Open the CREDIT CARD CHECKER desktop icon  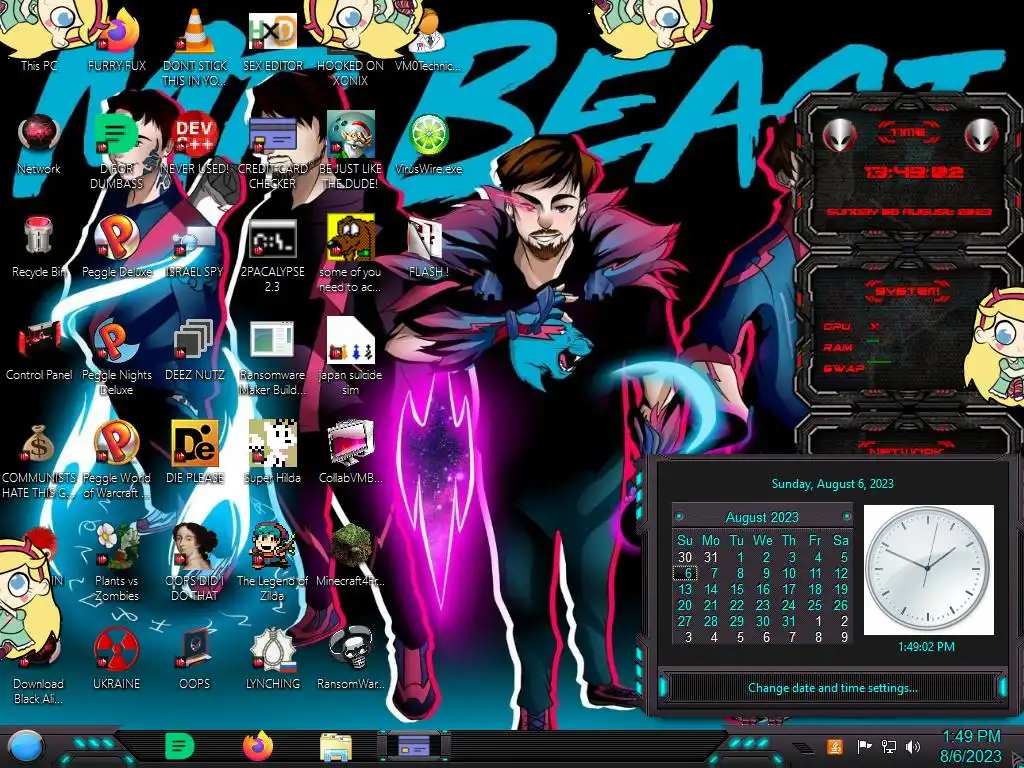273,152
